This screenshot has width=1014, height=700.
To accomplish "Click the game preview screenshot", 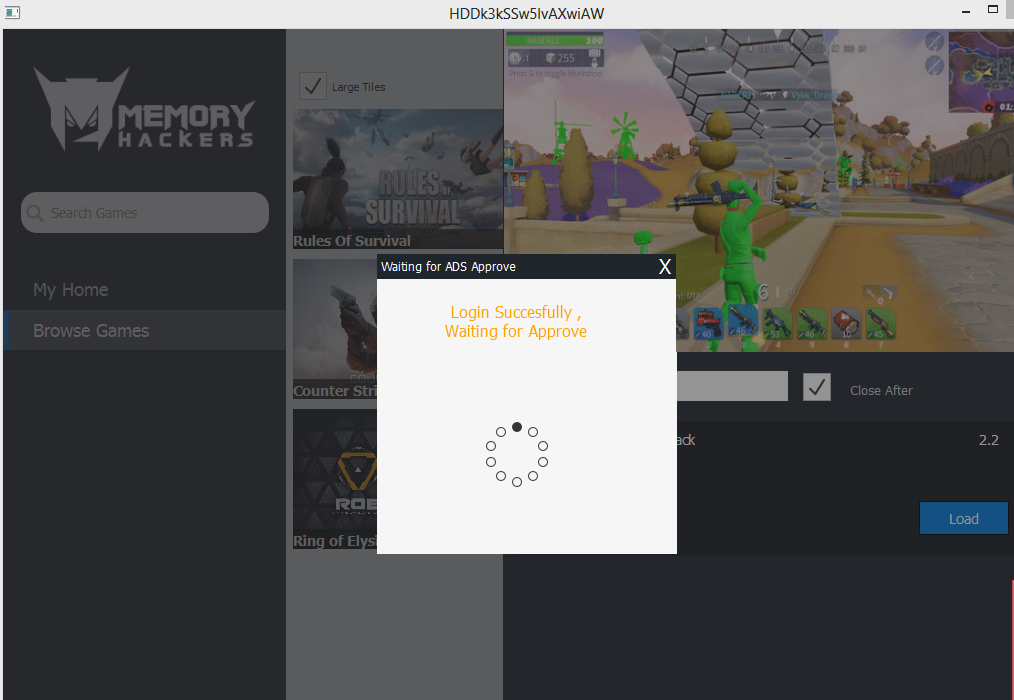I will point(759,190).
